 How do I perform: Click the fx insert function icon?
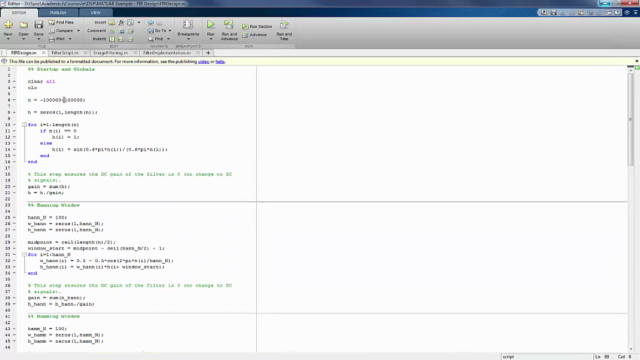[x=121, y=22]
